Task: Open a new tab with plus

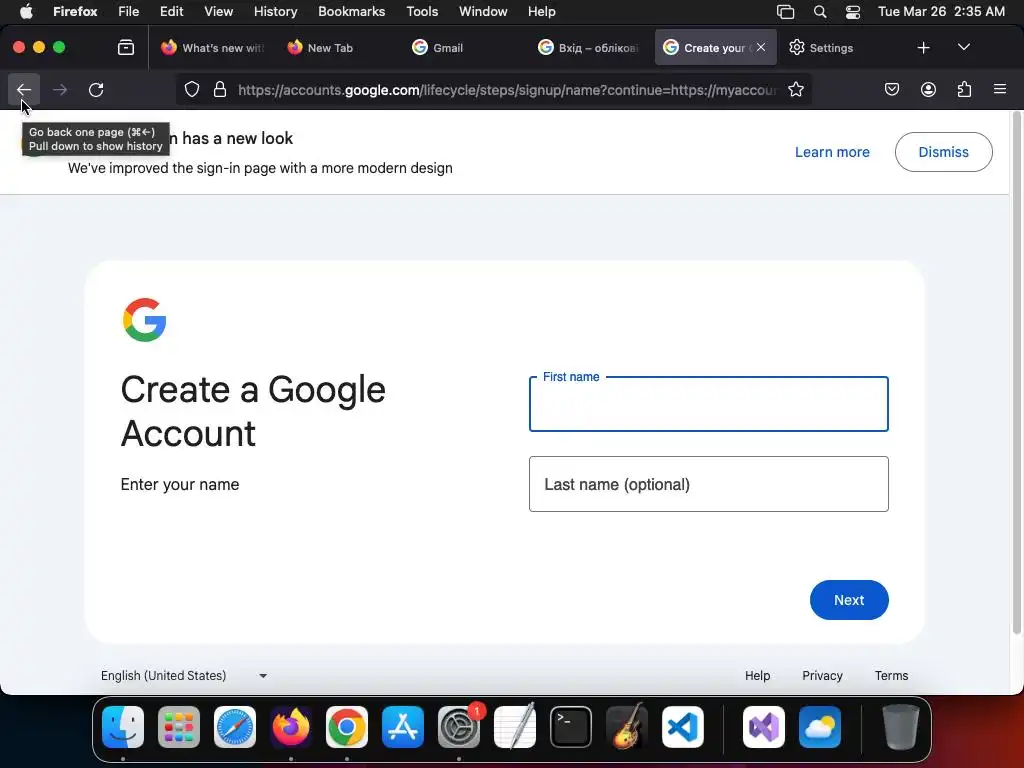Action: coord(923,48)
